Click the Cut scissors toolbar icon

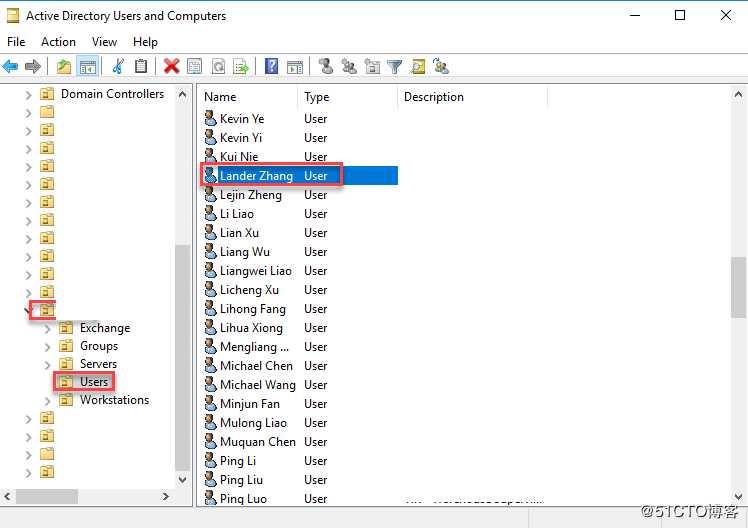pyautogui.click(x=118, y=66)
